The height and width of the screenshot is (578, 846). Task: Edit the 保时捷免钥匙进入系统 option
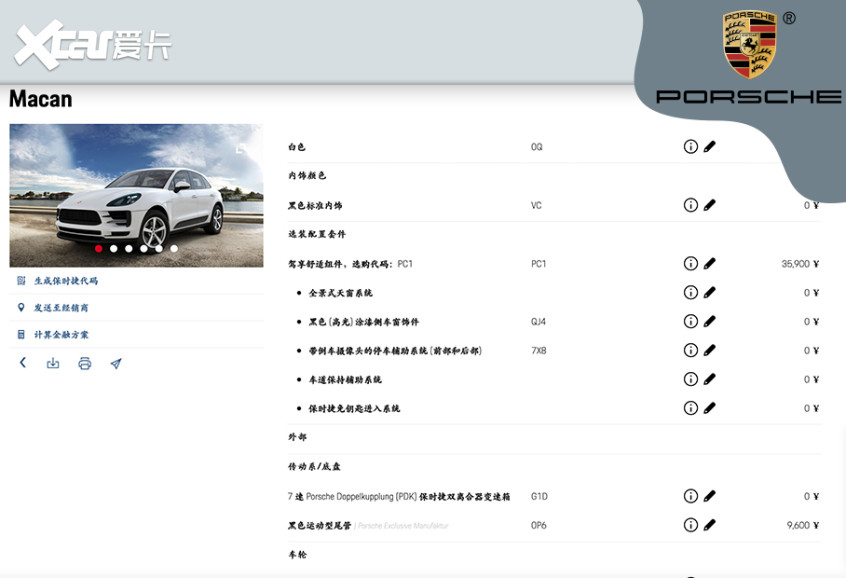click(x=709, y=408)
